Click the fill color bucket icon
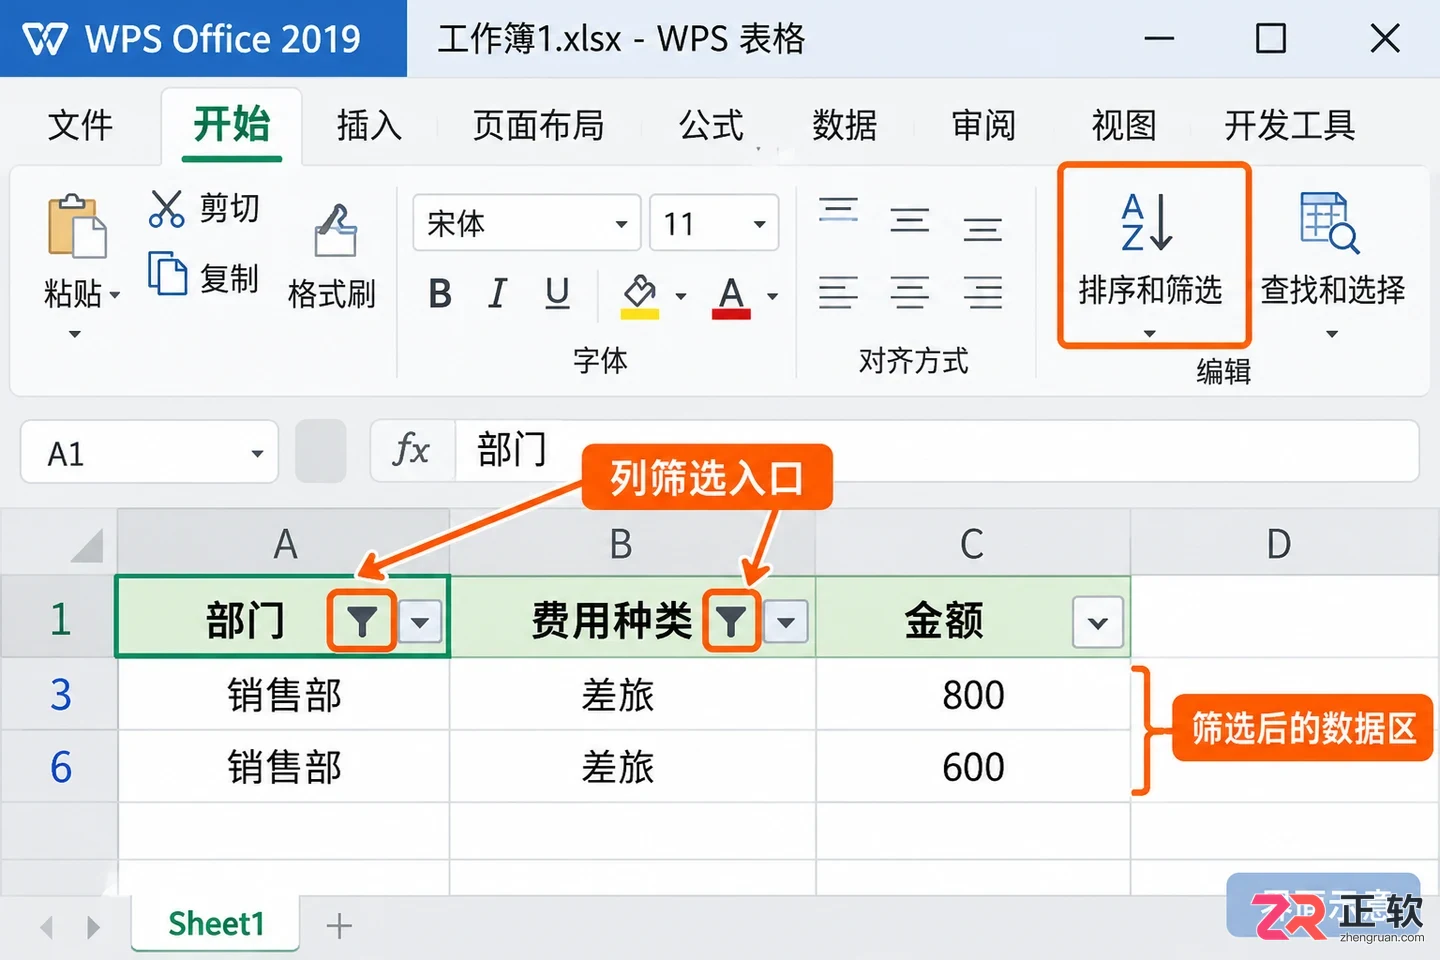 (640, 296)
